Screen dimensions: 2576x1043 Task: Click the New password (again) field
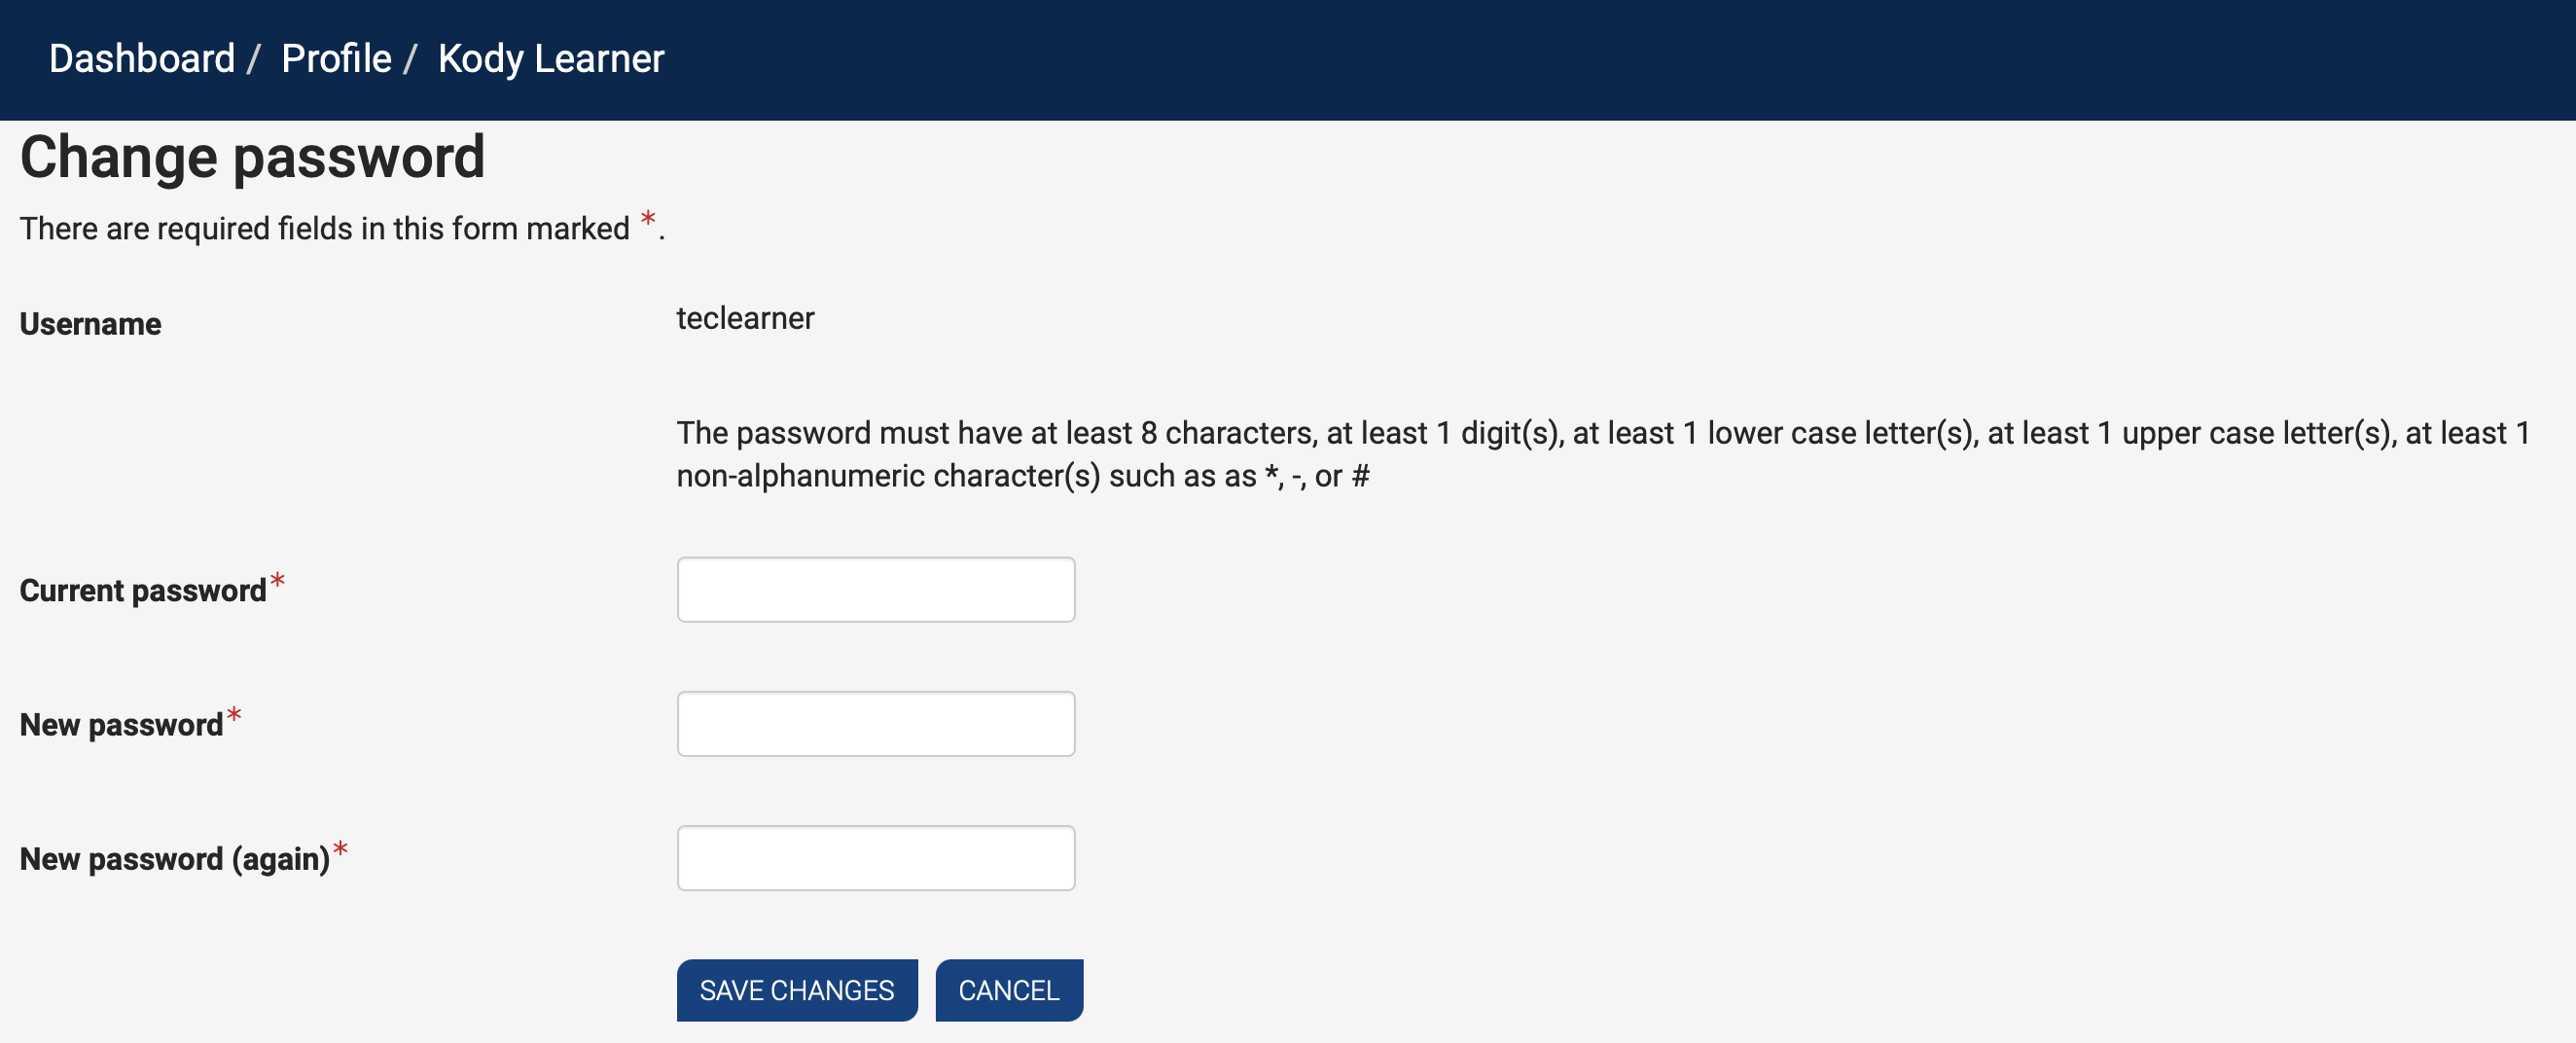[x=875, y=857]
